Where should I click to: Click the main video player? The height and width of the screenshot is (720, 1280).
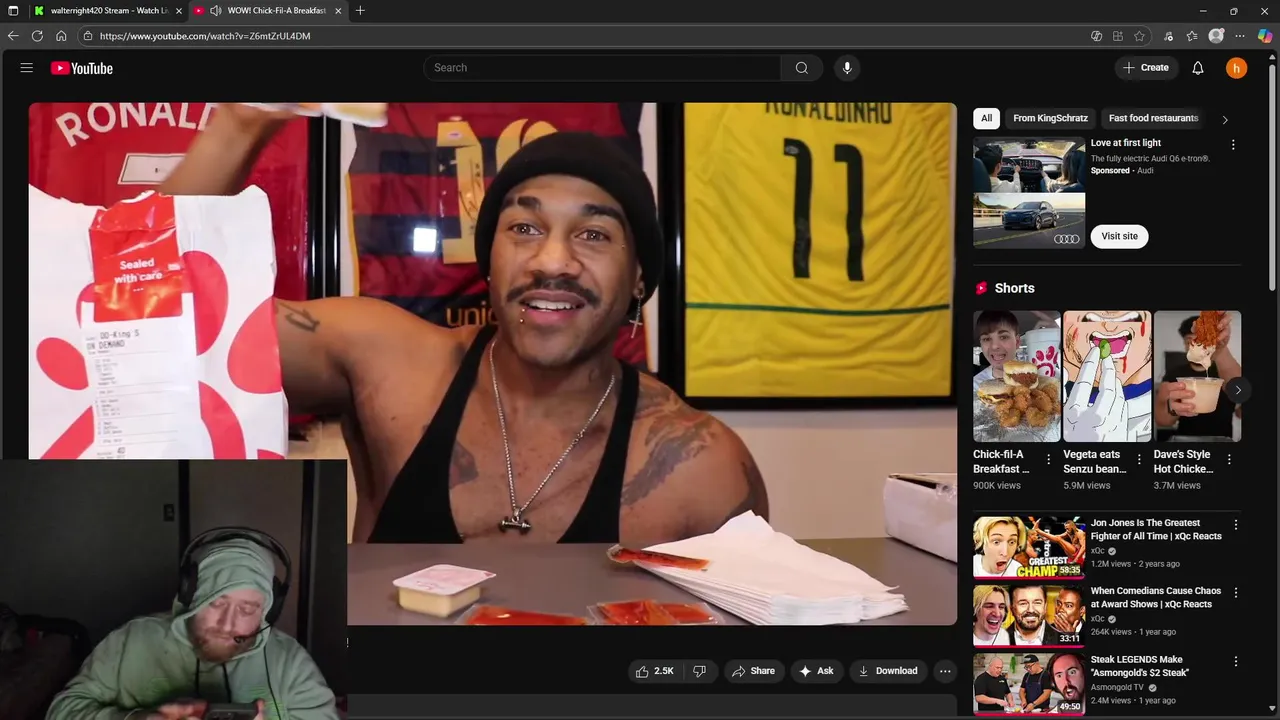click(x=492, y=363)
